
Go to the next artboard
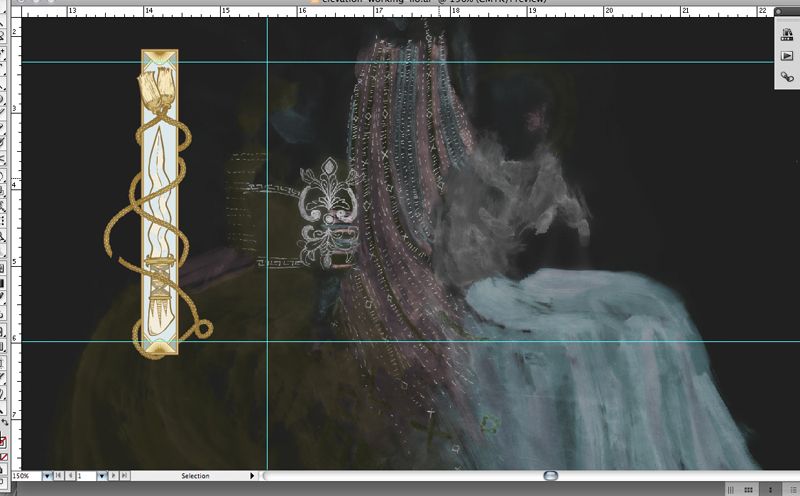(114, 475)
